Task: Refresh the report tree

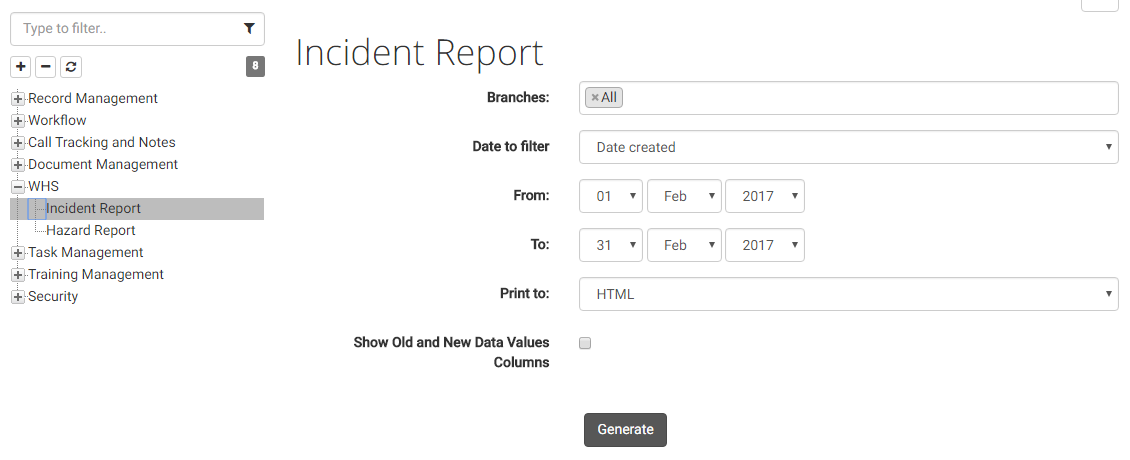Action: click(x=71, y=67)
